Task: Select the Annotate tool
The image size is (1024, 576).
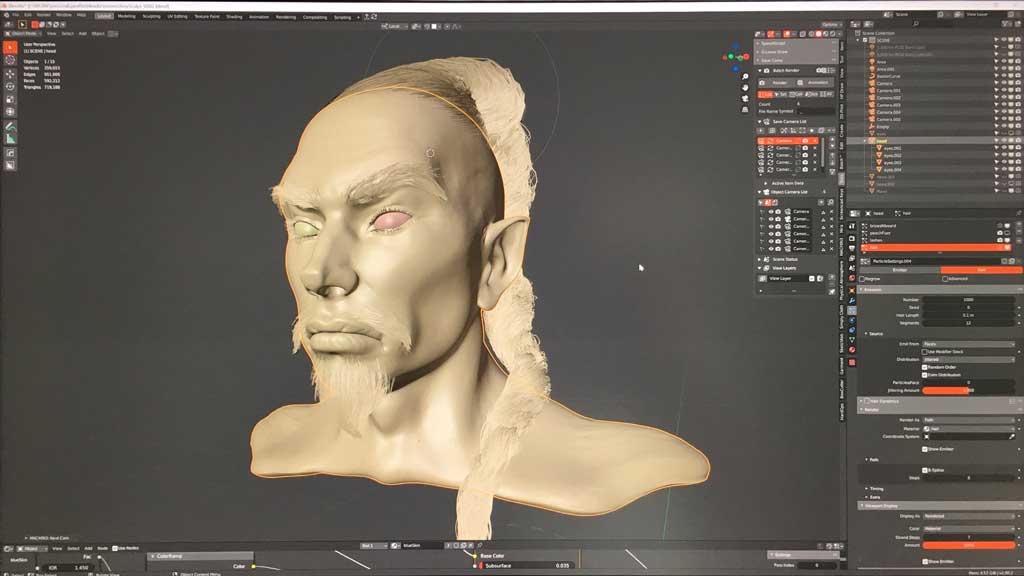Action: (x=10, y=126)
